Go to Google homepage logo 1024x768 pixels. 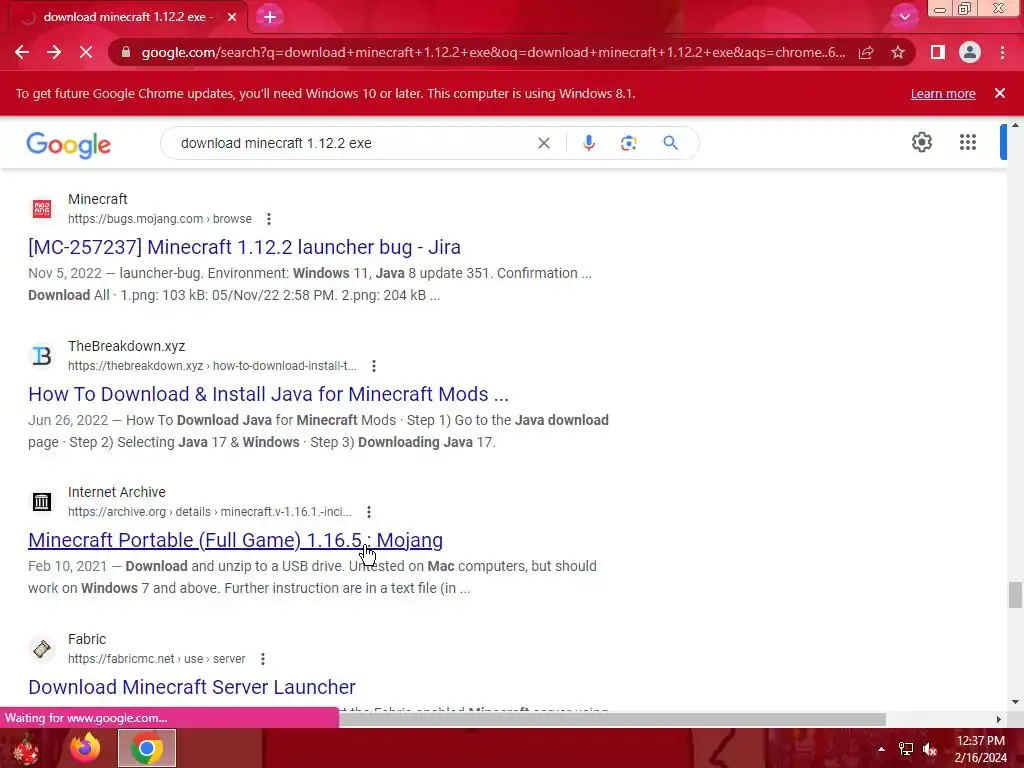point(69,144)
